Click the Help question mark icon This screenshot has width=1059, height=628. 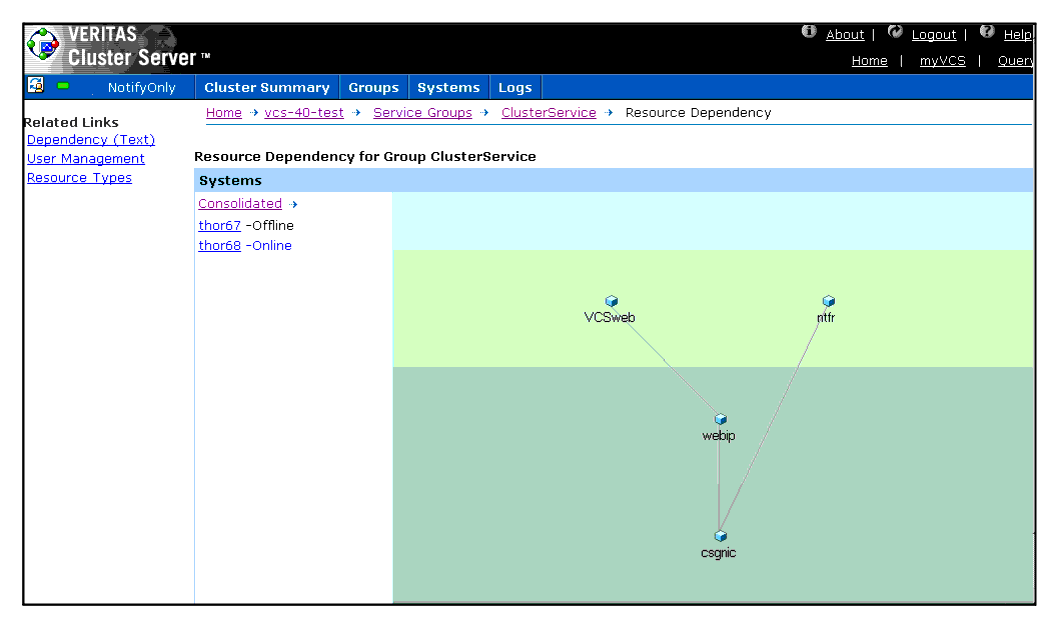pos(987,33)
